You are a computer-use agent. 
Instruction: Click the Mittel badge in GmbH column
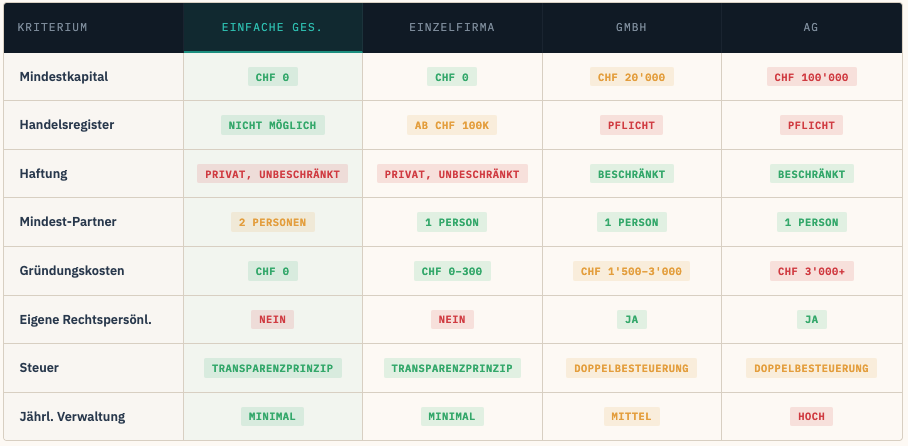pyautogui.click(x=631, y=416)
